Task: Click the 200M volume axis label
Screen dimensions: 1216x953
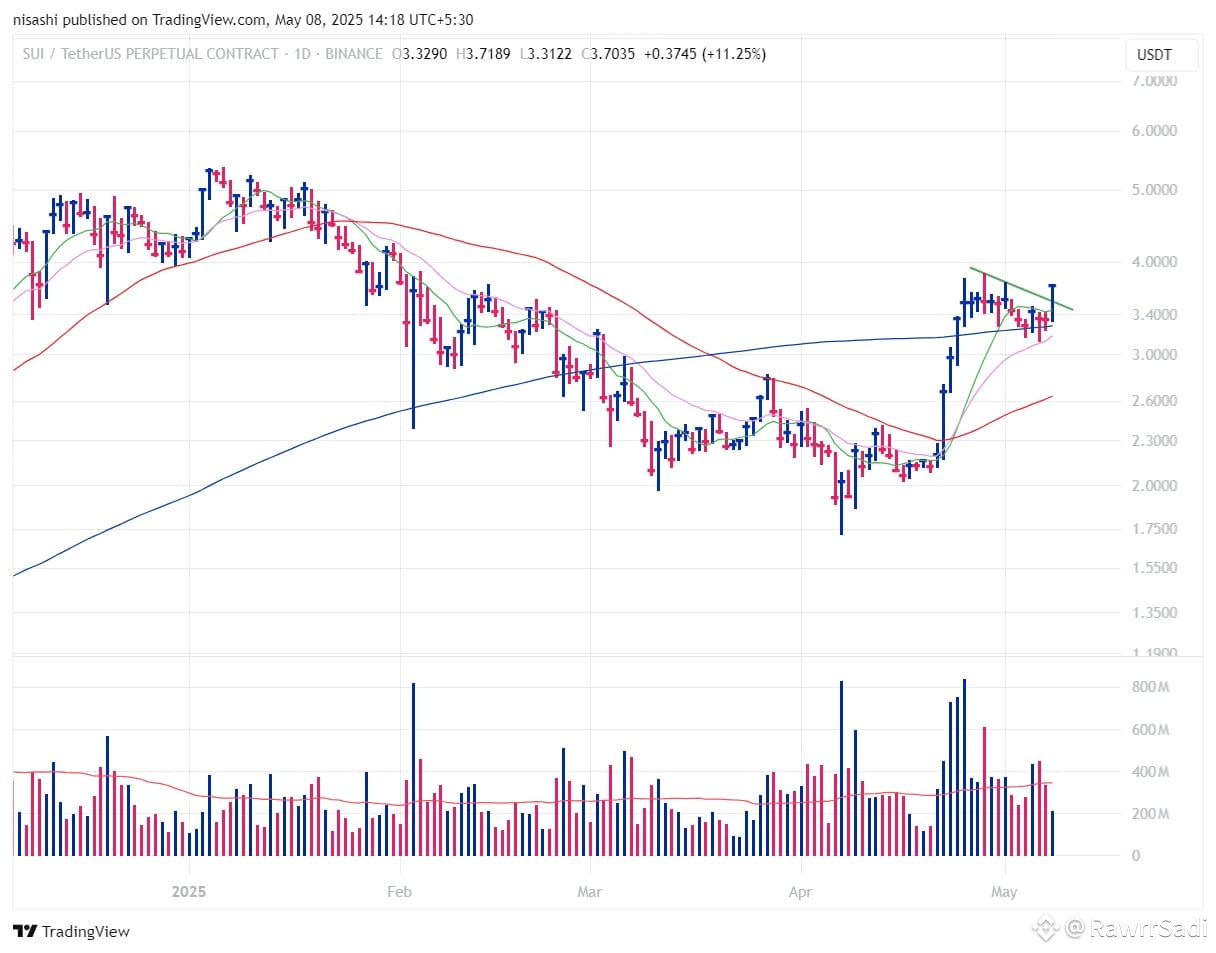Action: [x=1150, y=815]
